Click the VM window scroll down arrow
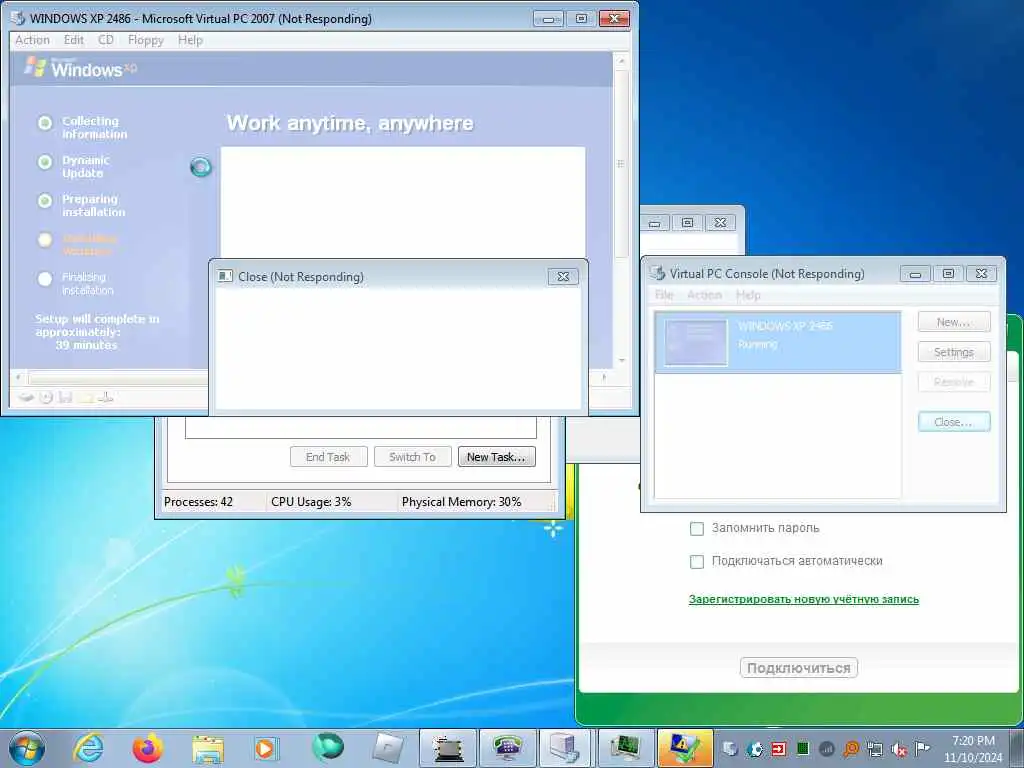 tap(622, 360)
